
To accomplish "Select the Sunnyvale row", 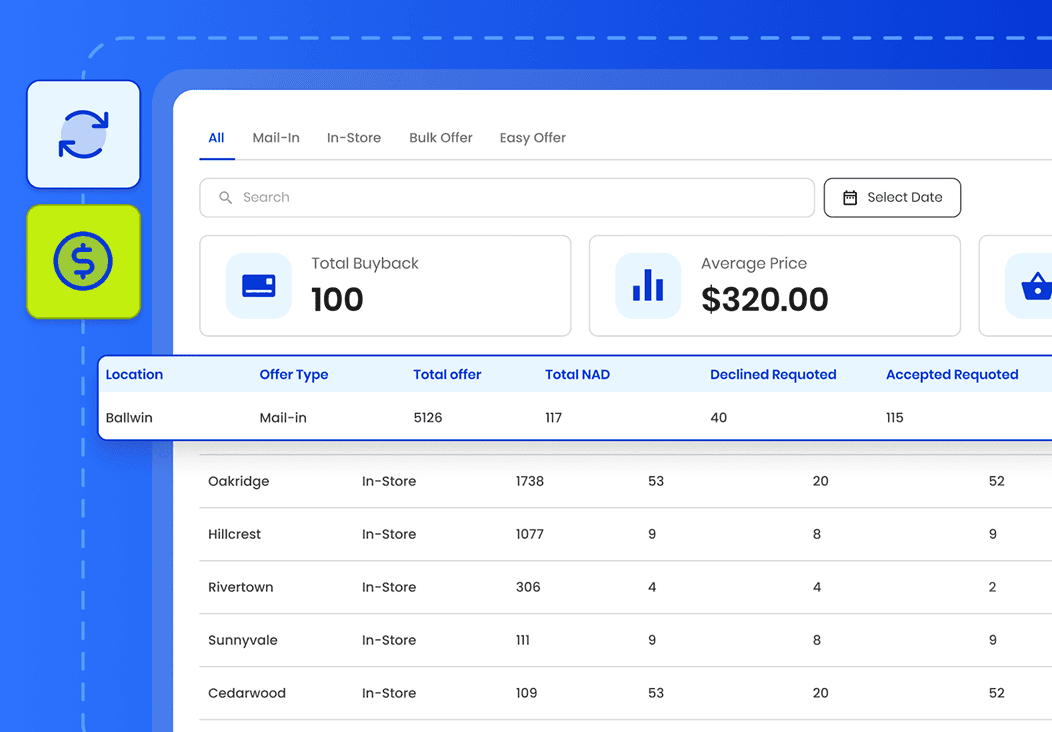I will 625,640.
